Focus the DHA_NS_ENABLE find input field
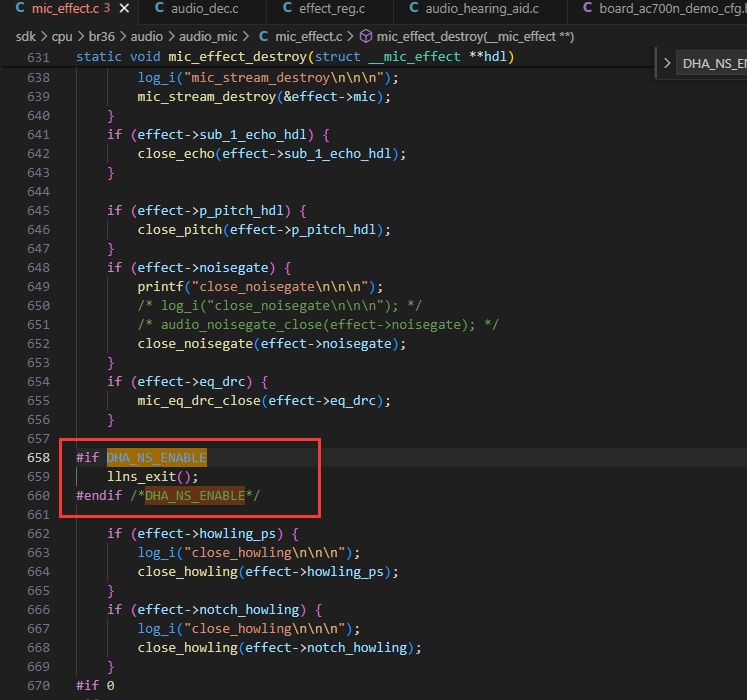Image resolution: width=747 pixels, height=700 pixels. (712, 63)
